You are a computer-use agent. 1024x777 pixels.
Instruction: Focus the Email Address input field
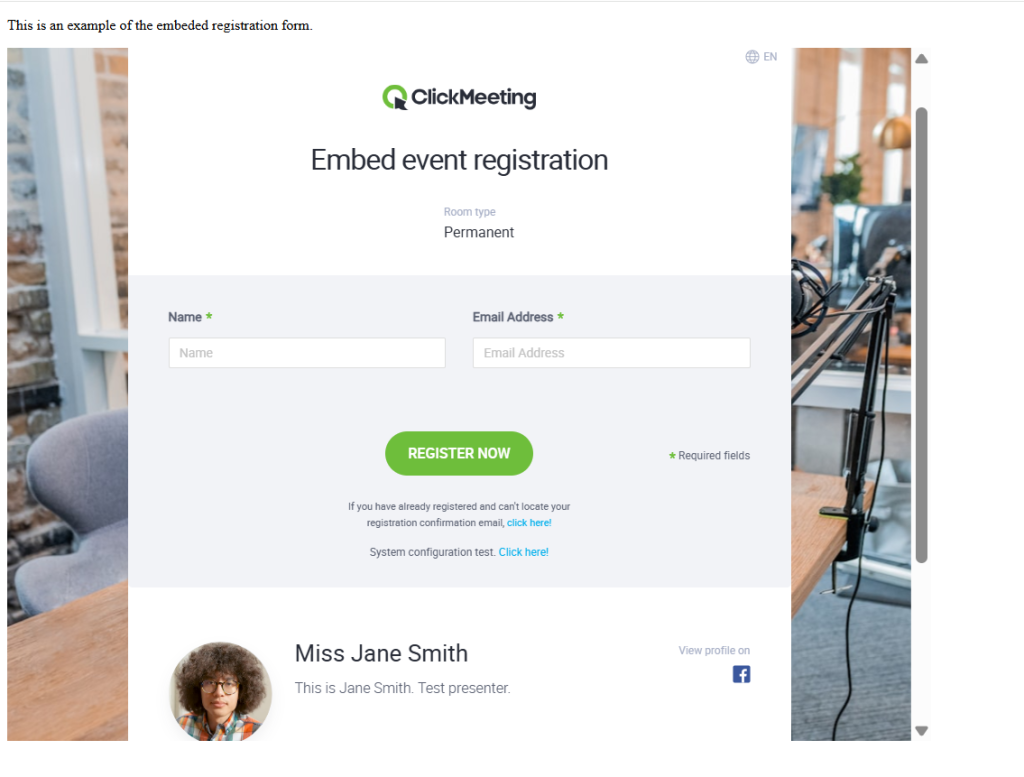tap(611, 353)
